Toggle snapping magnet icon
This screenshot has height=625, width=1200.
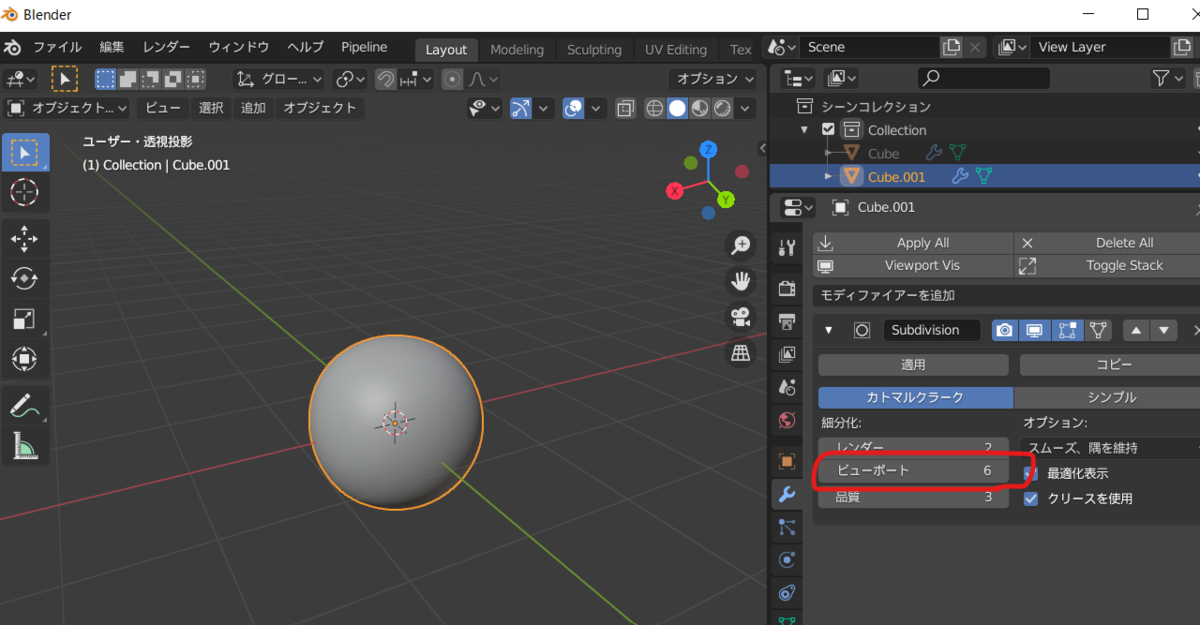[385, 79]
